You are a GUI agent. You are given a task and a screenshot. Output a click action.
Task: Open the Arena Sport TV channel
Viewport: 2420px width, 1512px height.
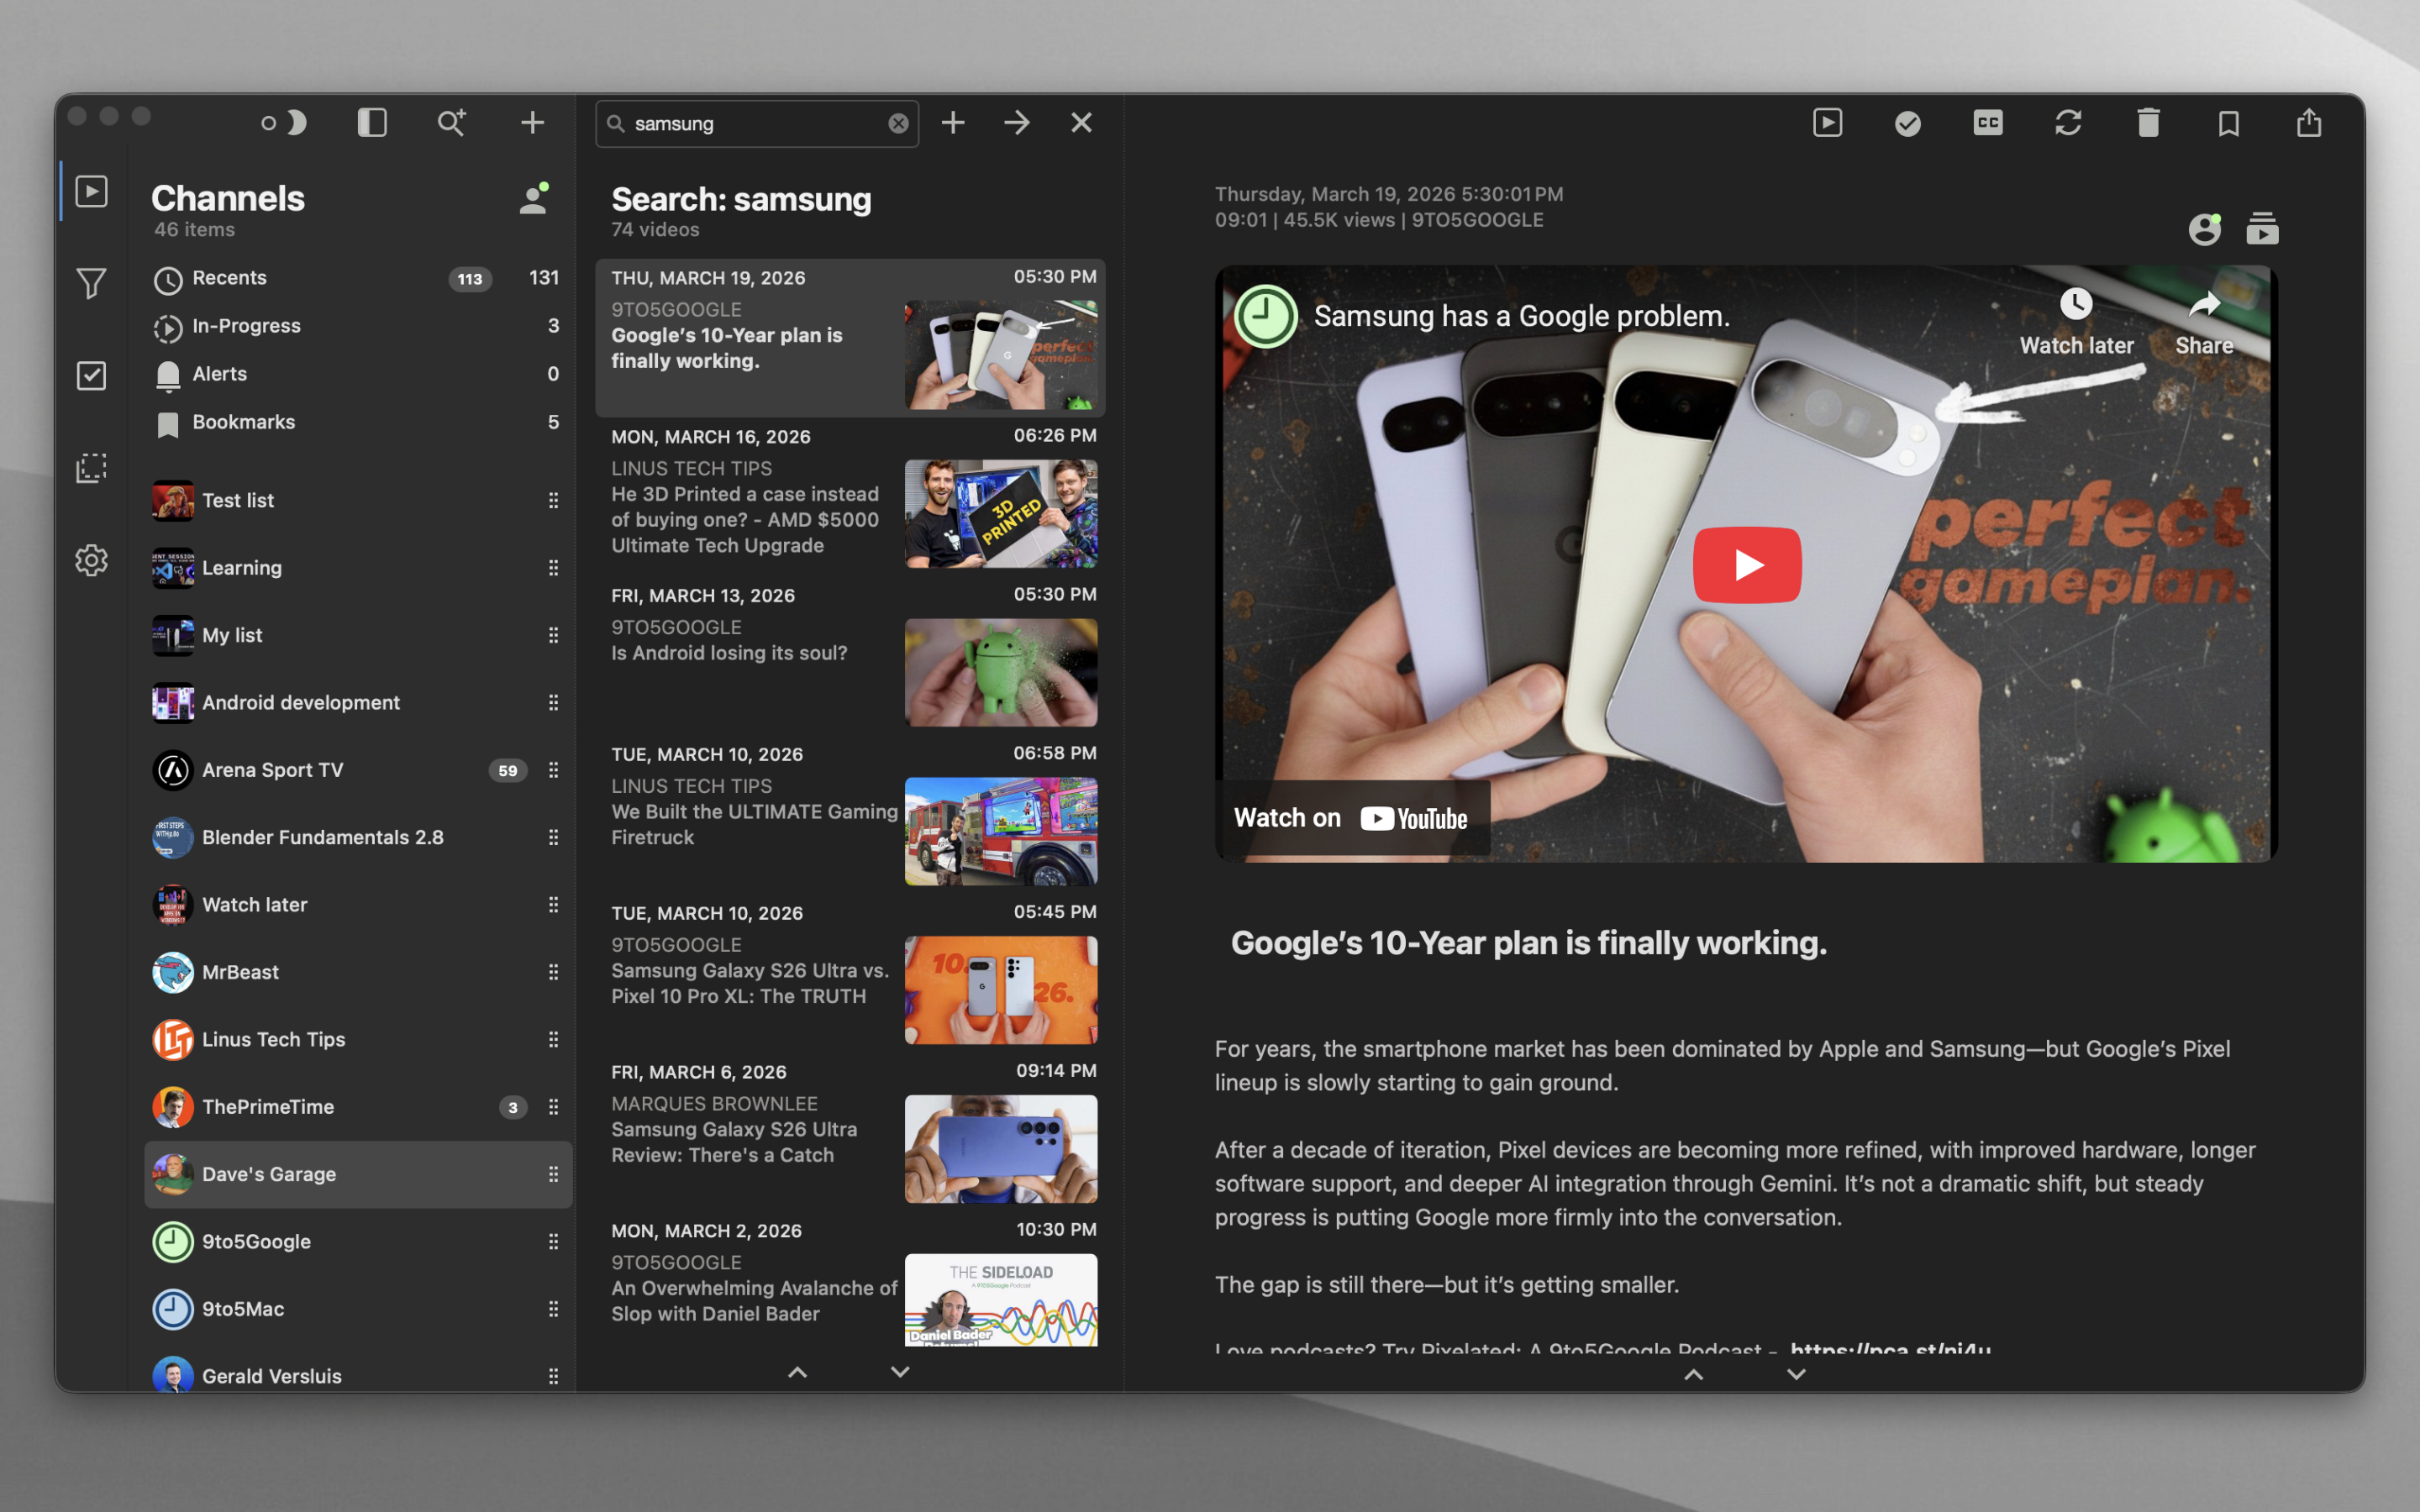(x=357, y=770)
